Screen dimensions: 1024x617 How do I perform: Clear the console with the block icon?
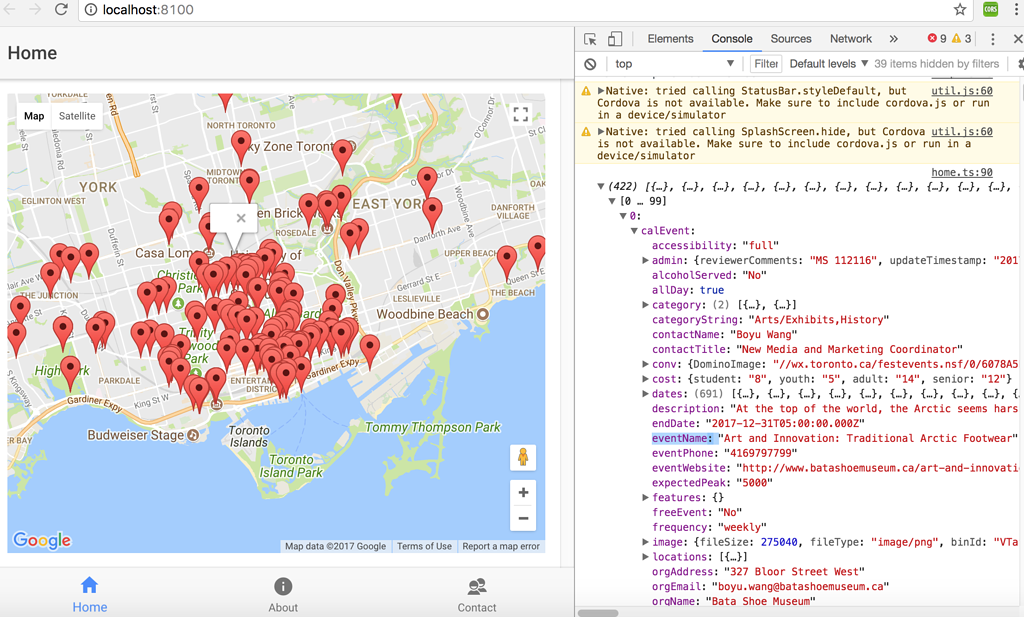point(590,64)
